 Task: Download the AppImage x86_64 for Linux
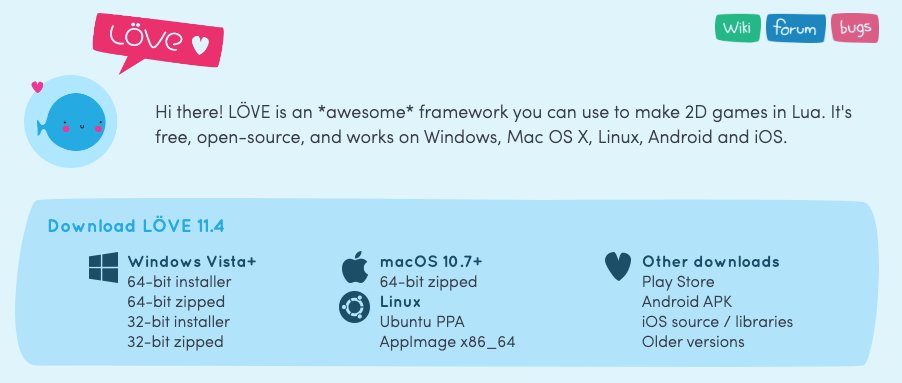coord(447,342)
